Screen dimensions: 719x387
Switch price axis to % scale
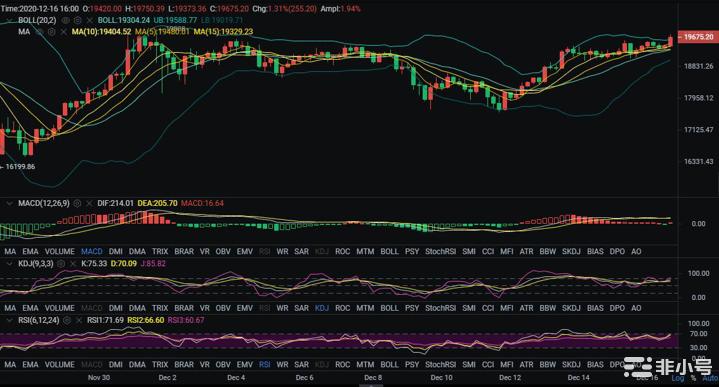pos(693,378)
